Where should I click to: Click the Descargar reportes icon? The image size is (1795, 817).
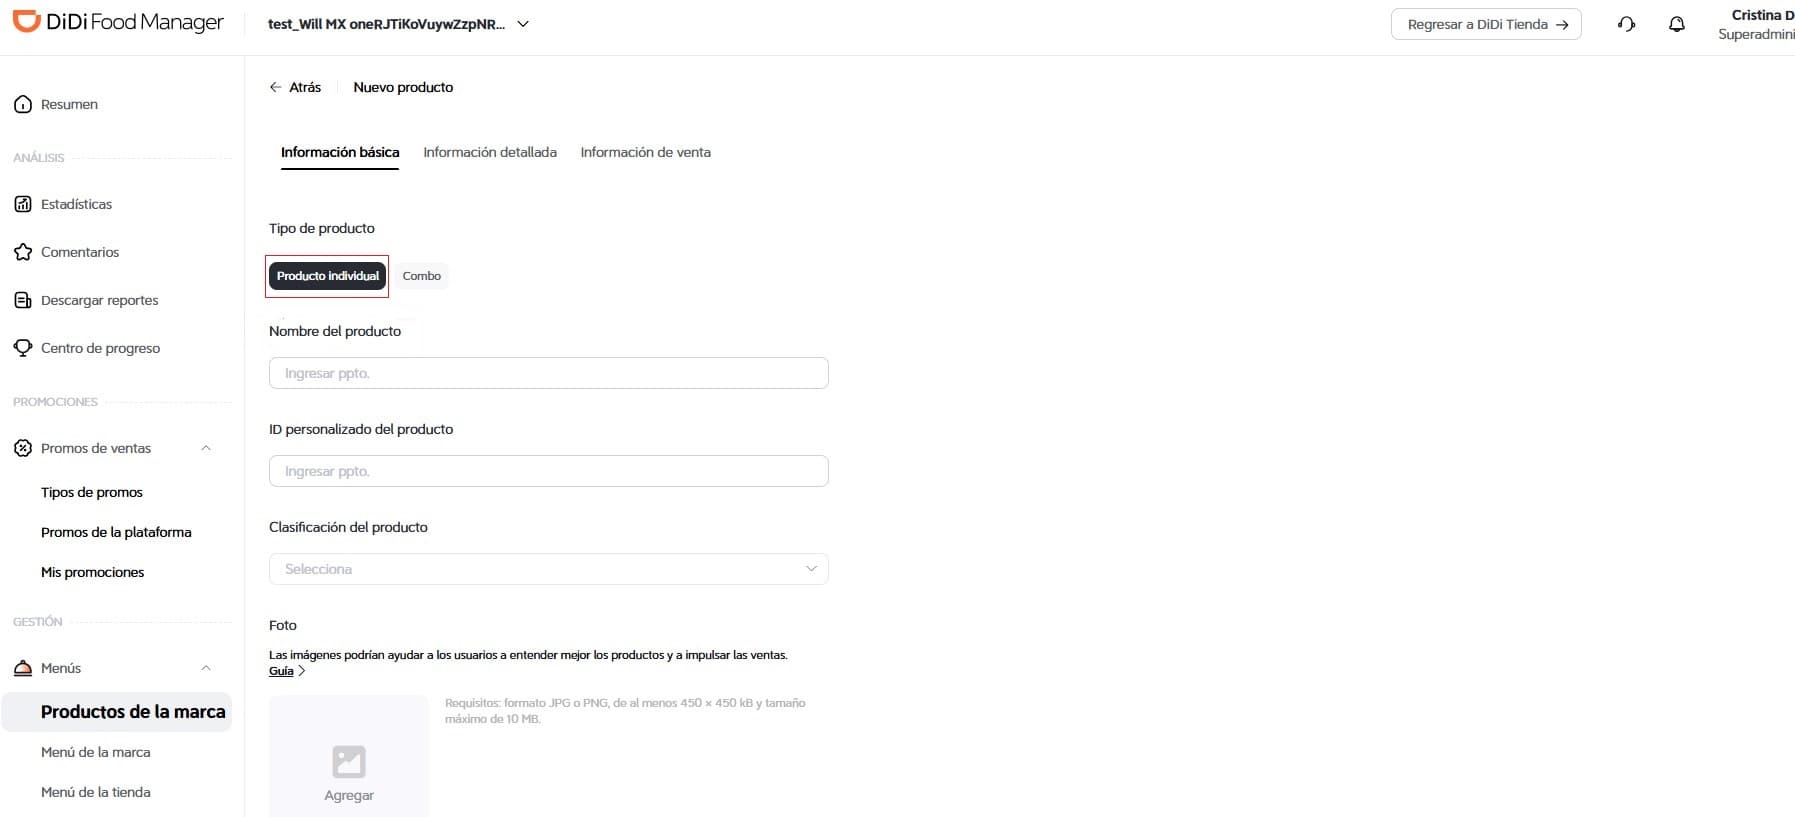[x=23, y=300]
